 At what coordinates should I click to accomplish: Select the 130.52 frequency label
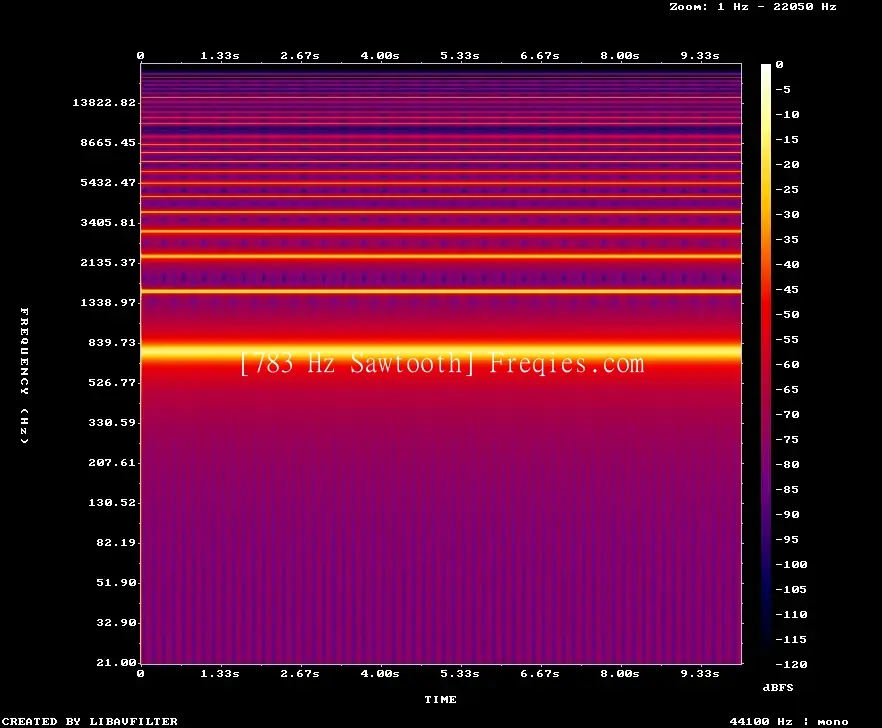pyautogui.click(x=112, y=502)
